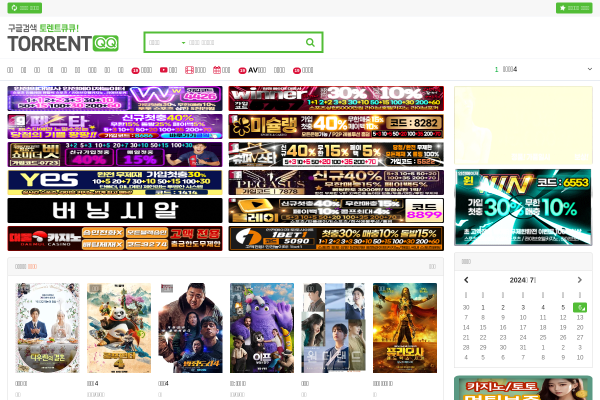Select the highlighted date 6 in the calendar
600x400 pixels.
580,307
